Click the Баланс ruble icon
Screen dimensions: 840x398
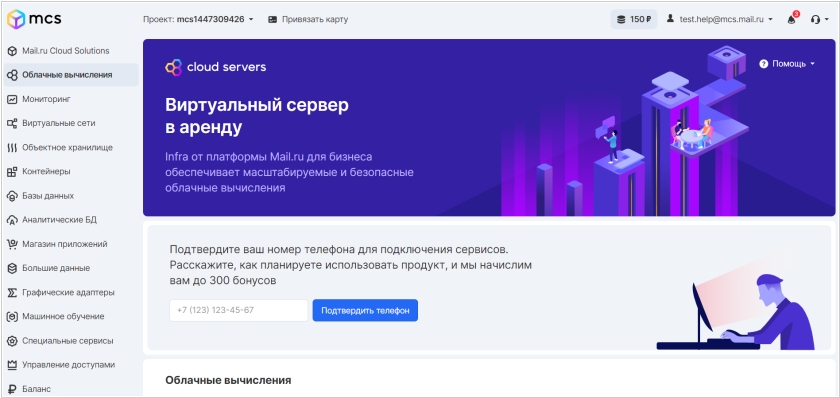coord(12,389)
